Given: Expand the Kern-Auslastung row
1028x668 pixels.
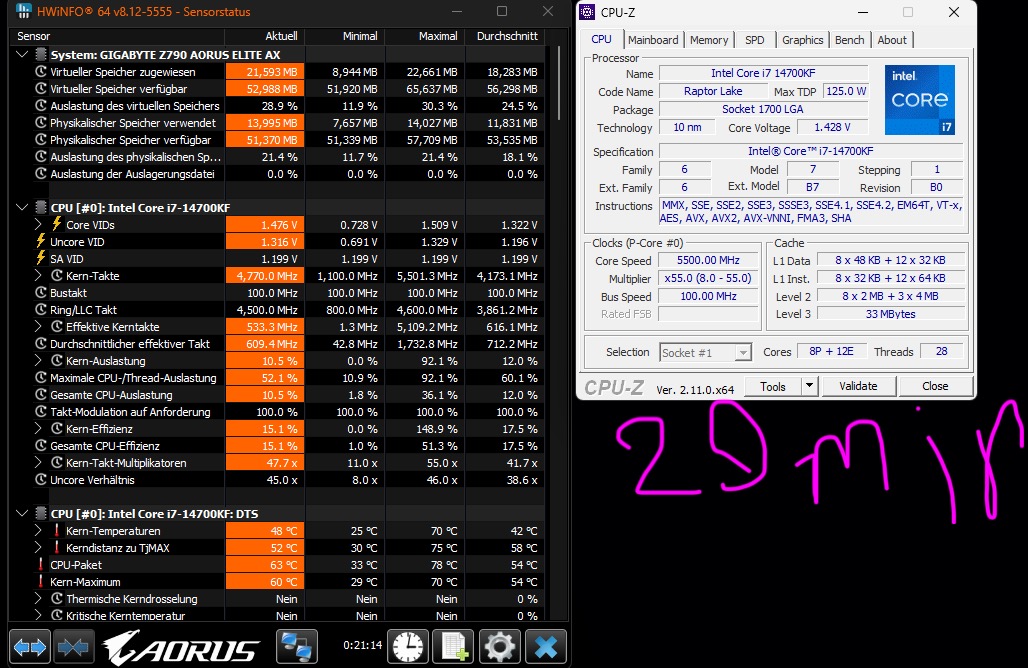Looking at the screenshot, I should pyautogui.click(x=38, y=361).
